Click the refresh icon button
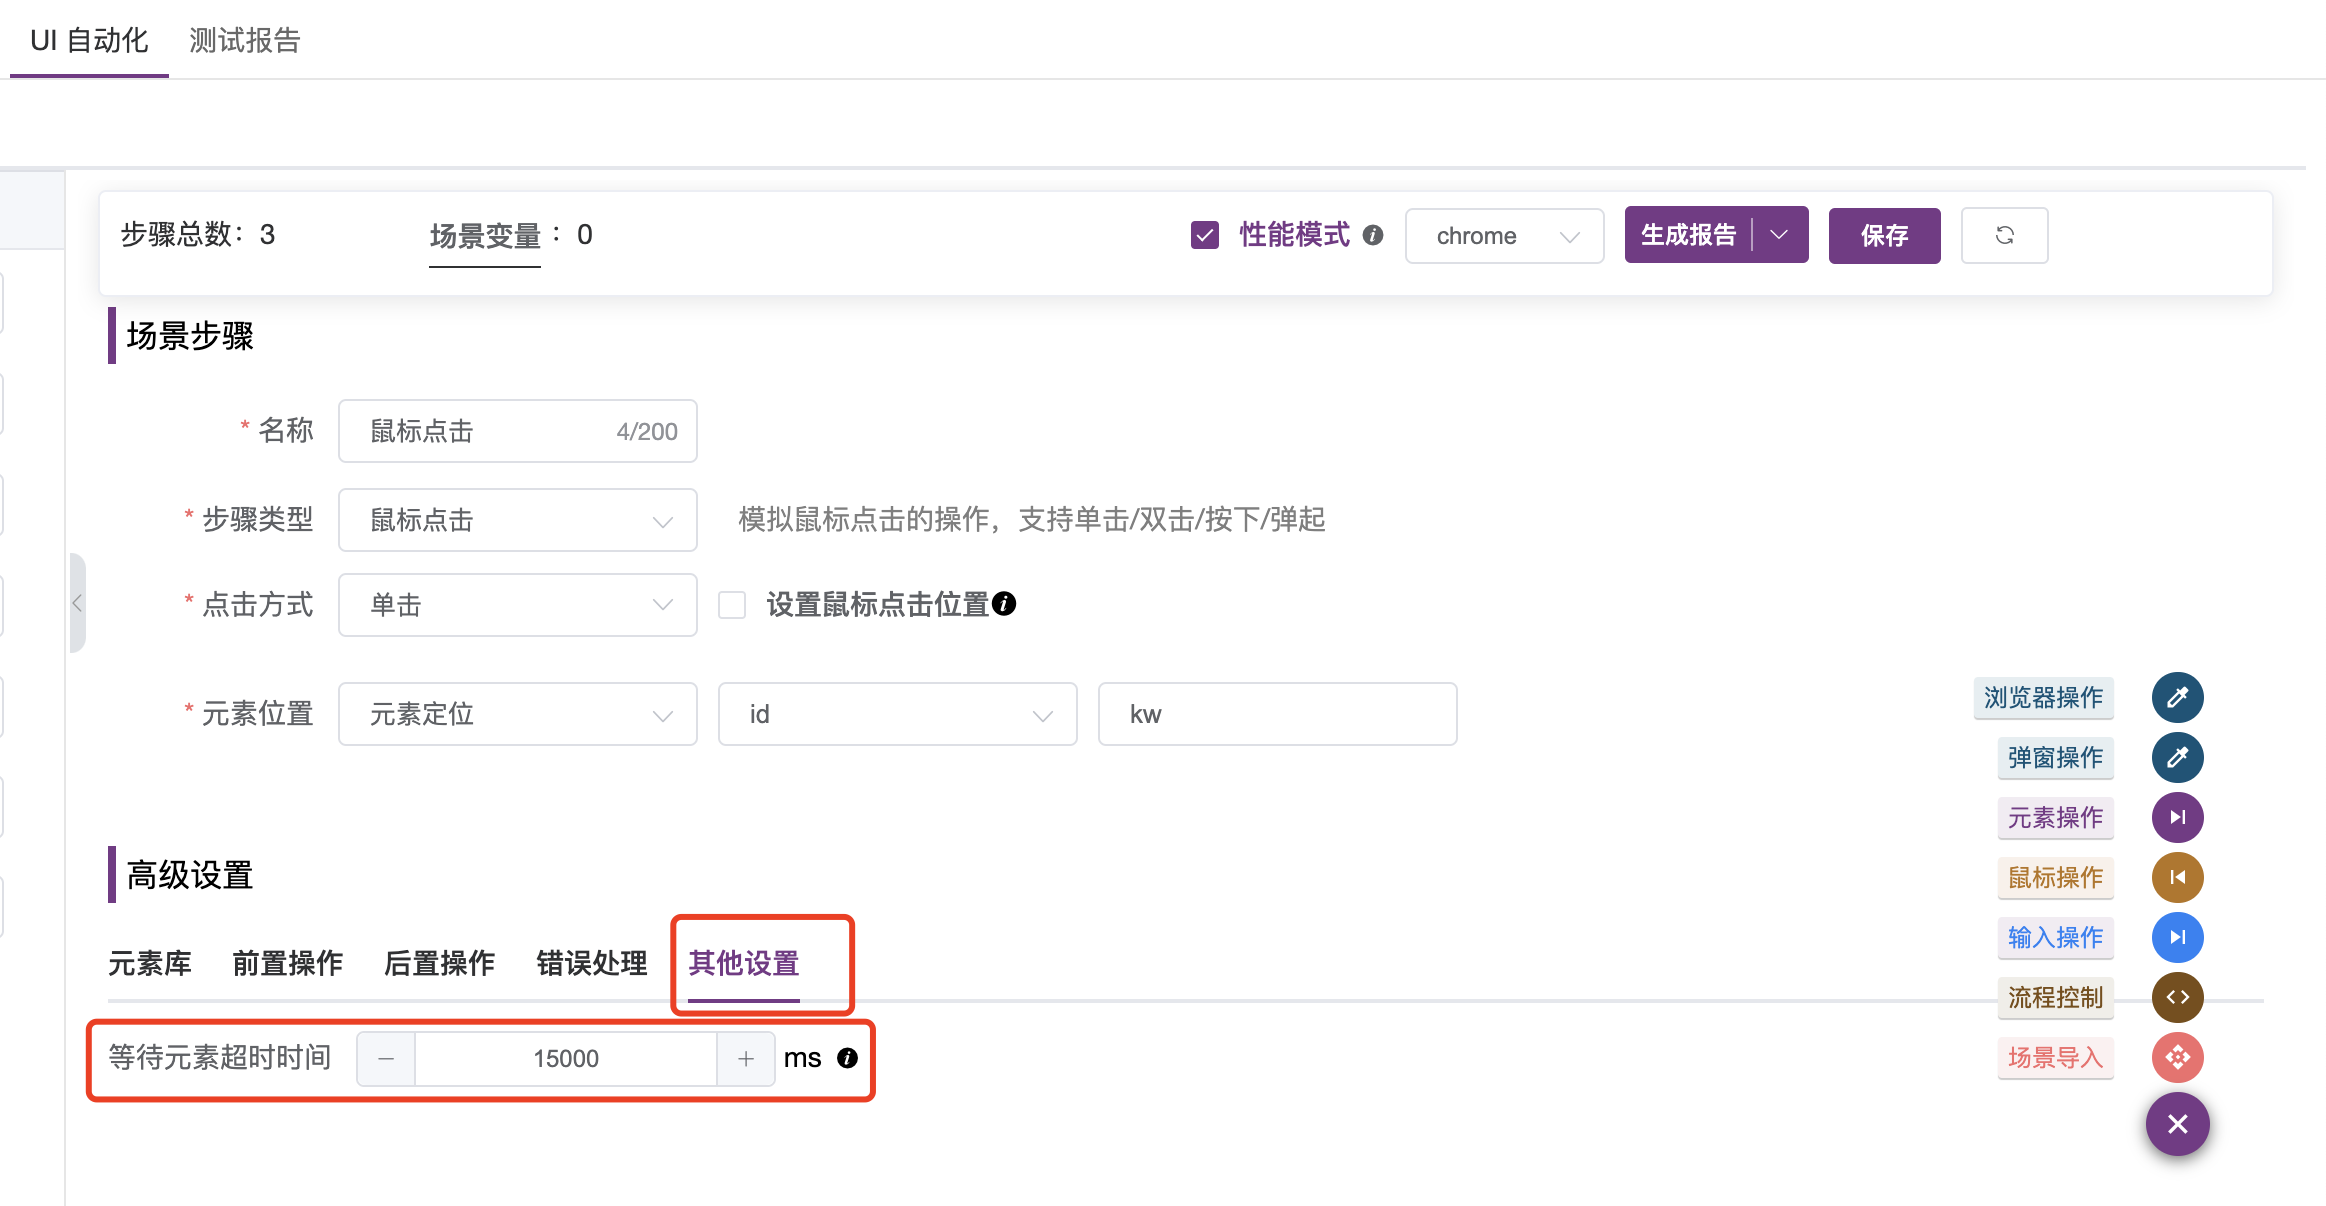 [x=2004, y=235]
